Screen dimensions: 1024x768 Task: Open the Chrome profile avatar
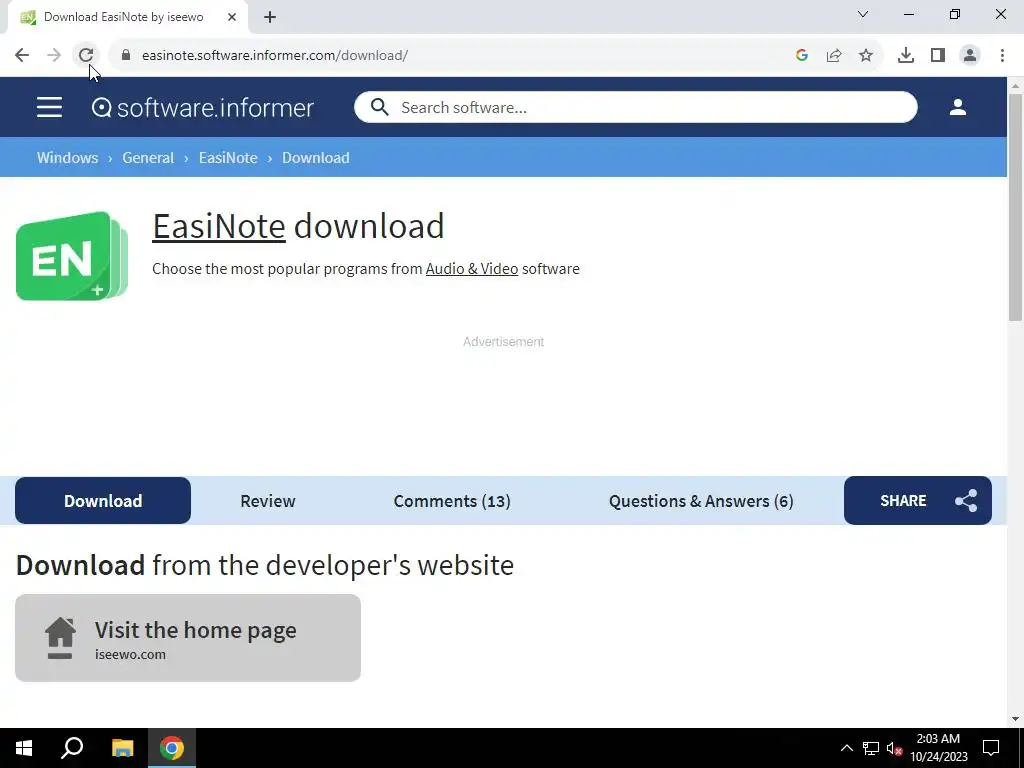point(970,56)
